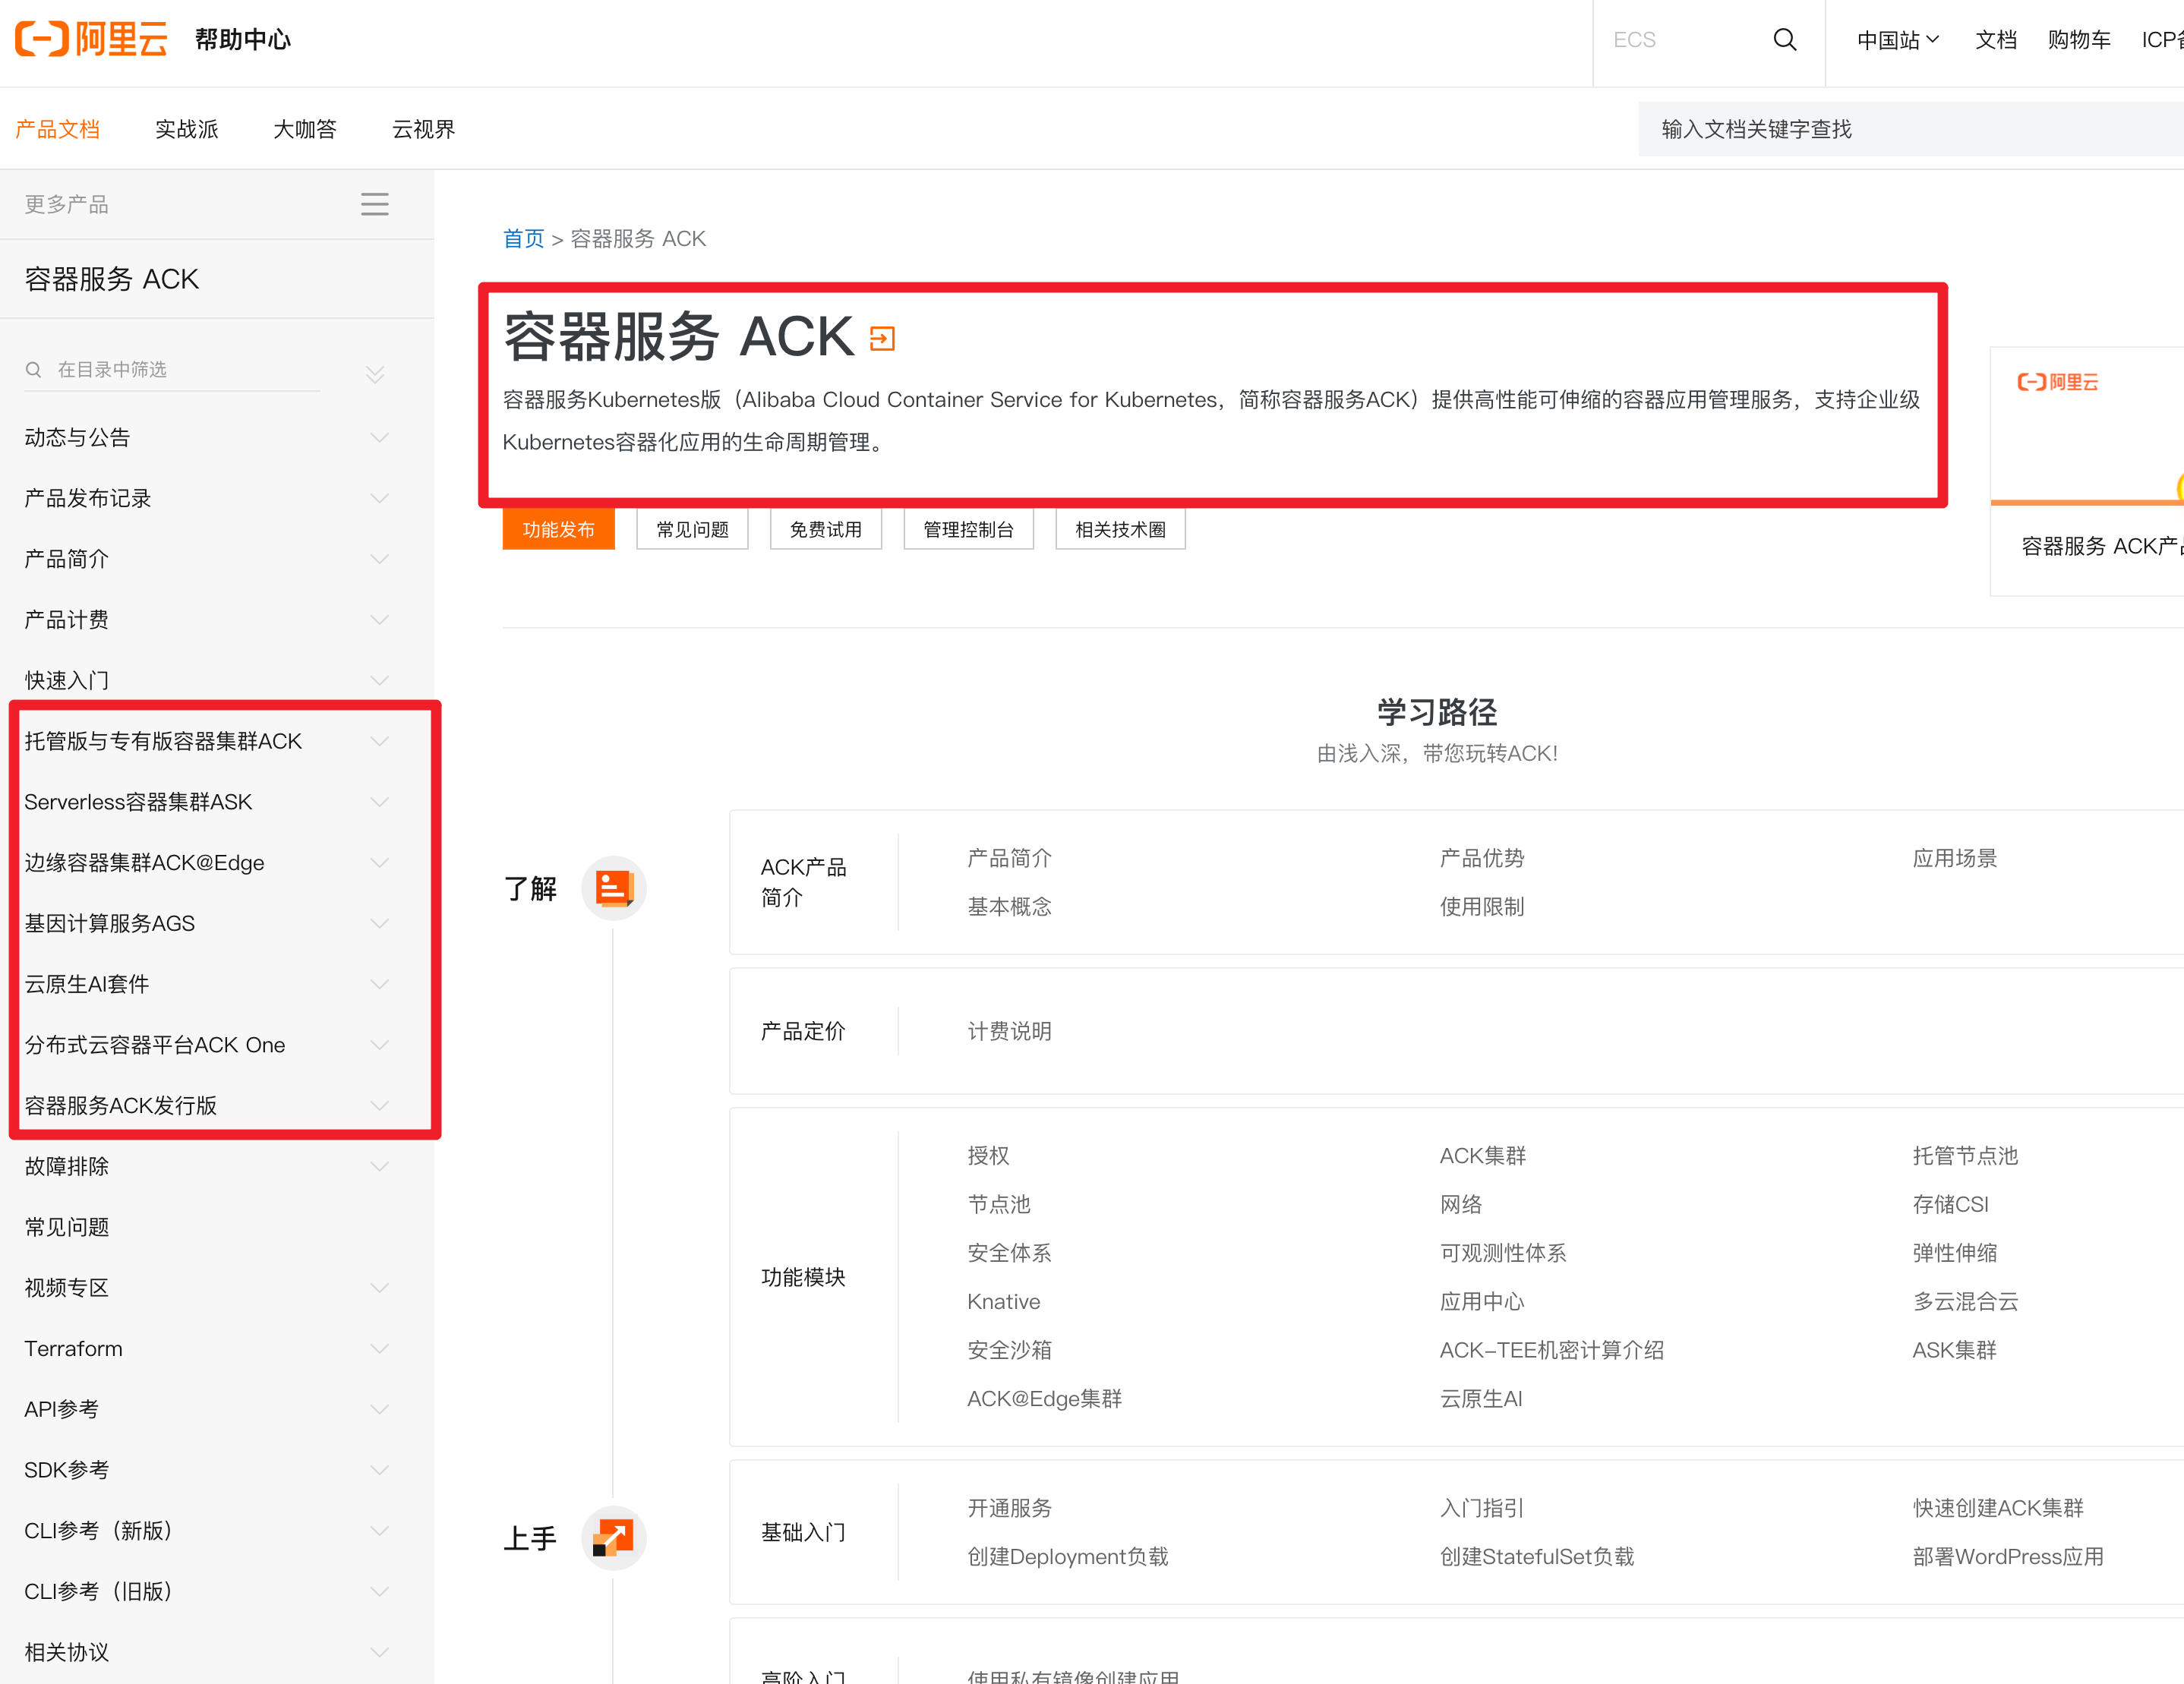The width and height of the screenshot is (2184, 1684).
Task: Click the Aliyun logo in header
Action: coord(91,39)
